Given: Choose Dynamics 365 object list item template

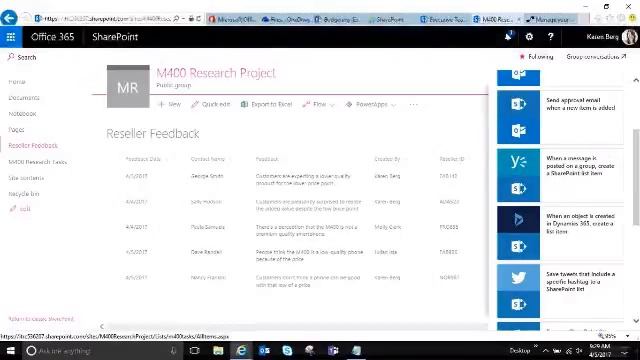Looking at the screenshot, I should point(560,233).
